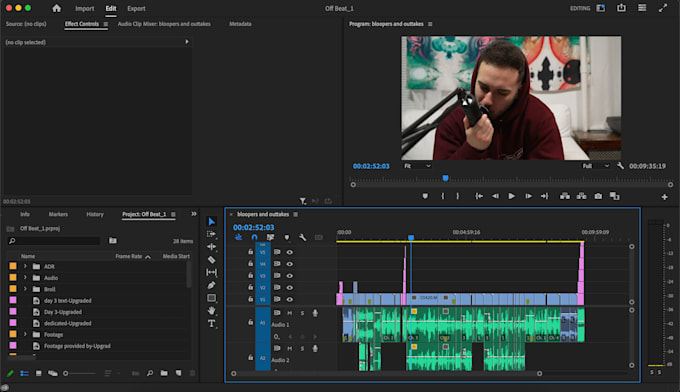680x392 pixels.
Task: Play the sequence in Program Monitor
Action: [511, 196]
